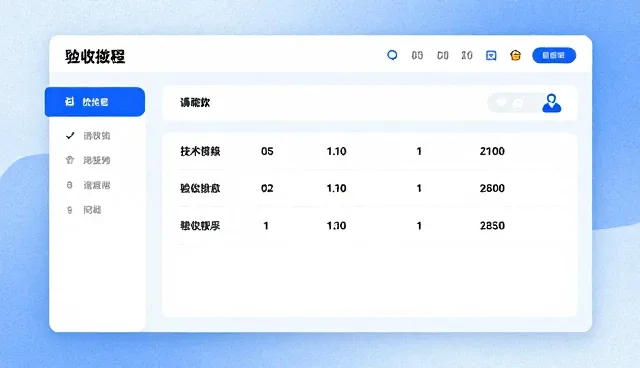Viewport: 640px width, 368px height.
Task: Click the "2850" value
Action: point(492,226)
